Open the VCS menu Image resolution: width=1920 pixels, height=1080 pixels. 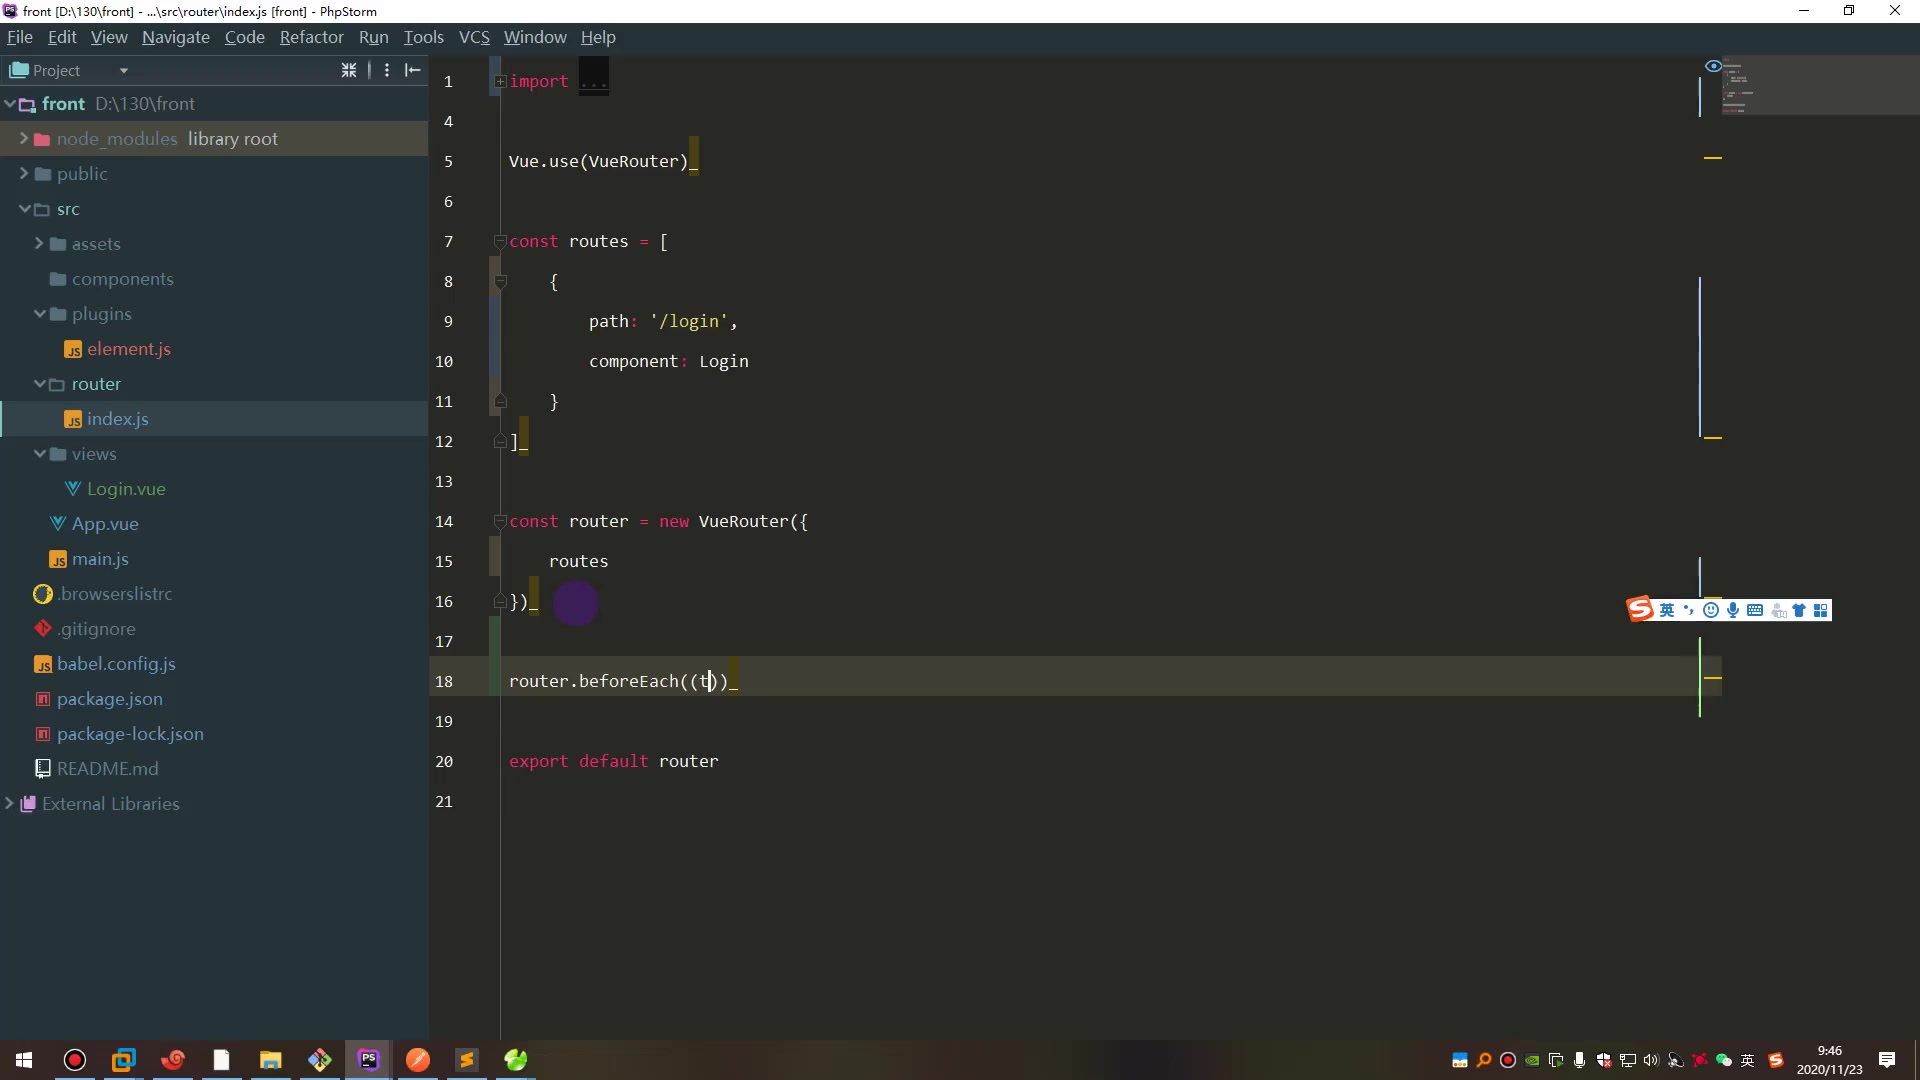[x=474, y=37]
